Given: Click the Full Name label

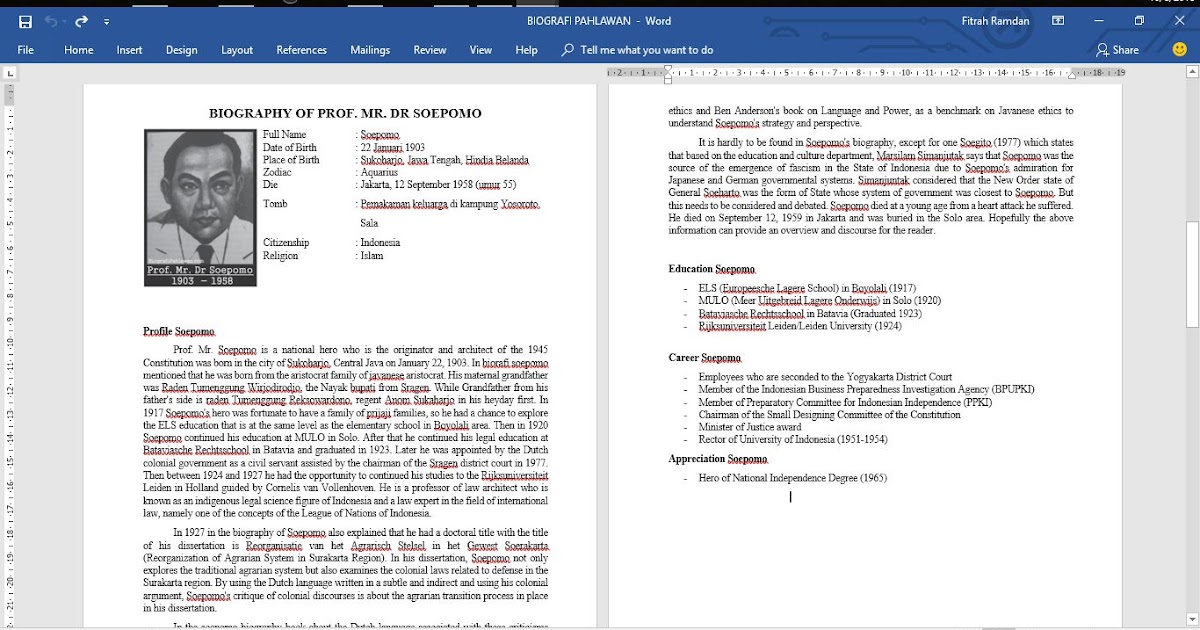Looking at the screenshot, I should [x=284, y=134].
